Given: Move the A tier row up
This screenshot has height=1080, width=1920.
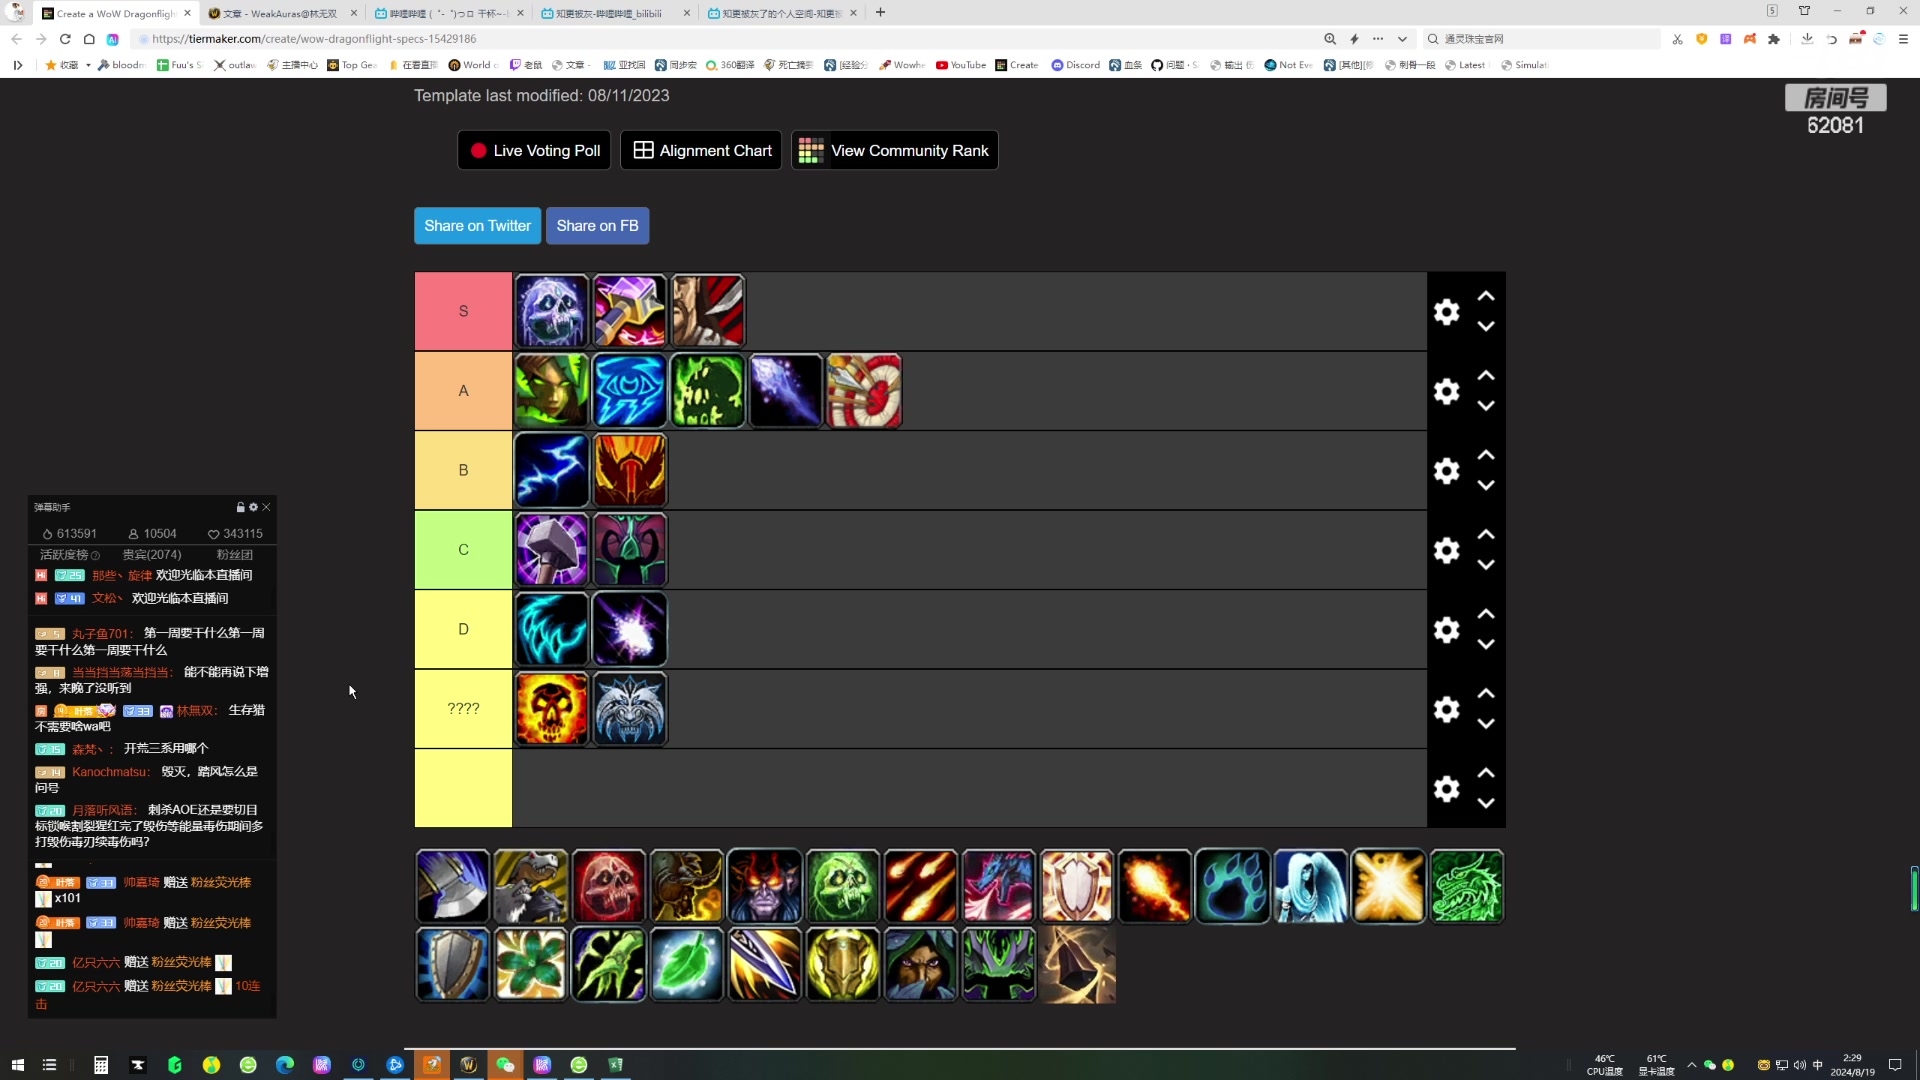Looking at the screenshot, I should [x=1486, y=375].
